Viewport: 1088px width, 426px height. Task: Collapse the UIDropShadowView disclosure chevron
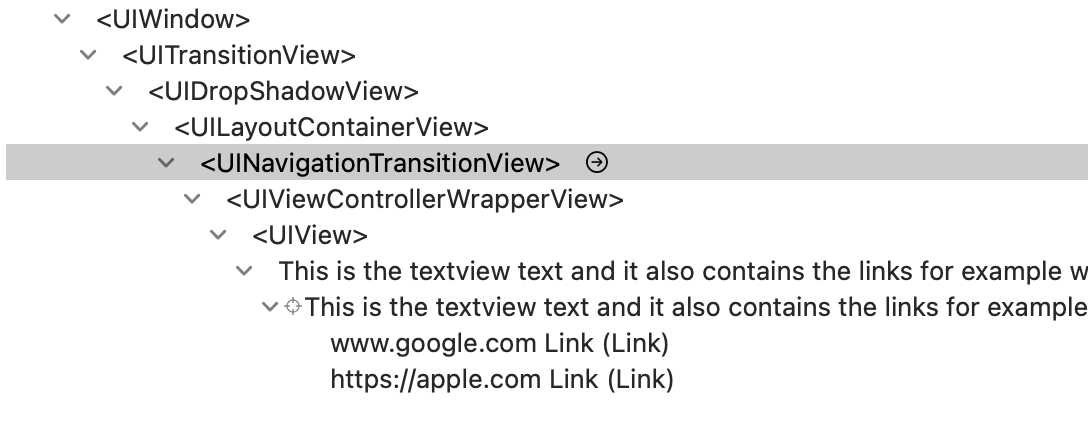115,90
